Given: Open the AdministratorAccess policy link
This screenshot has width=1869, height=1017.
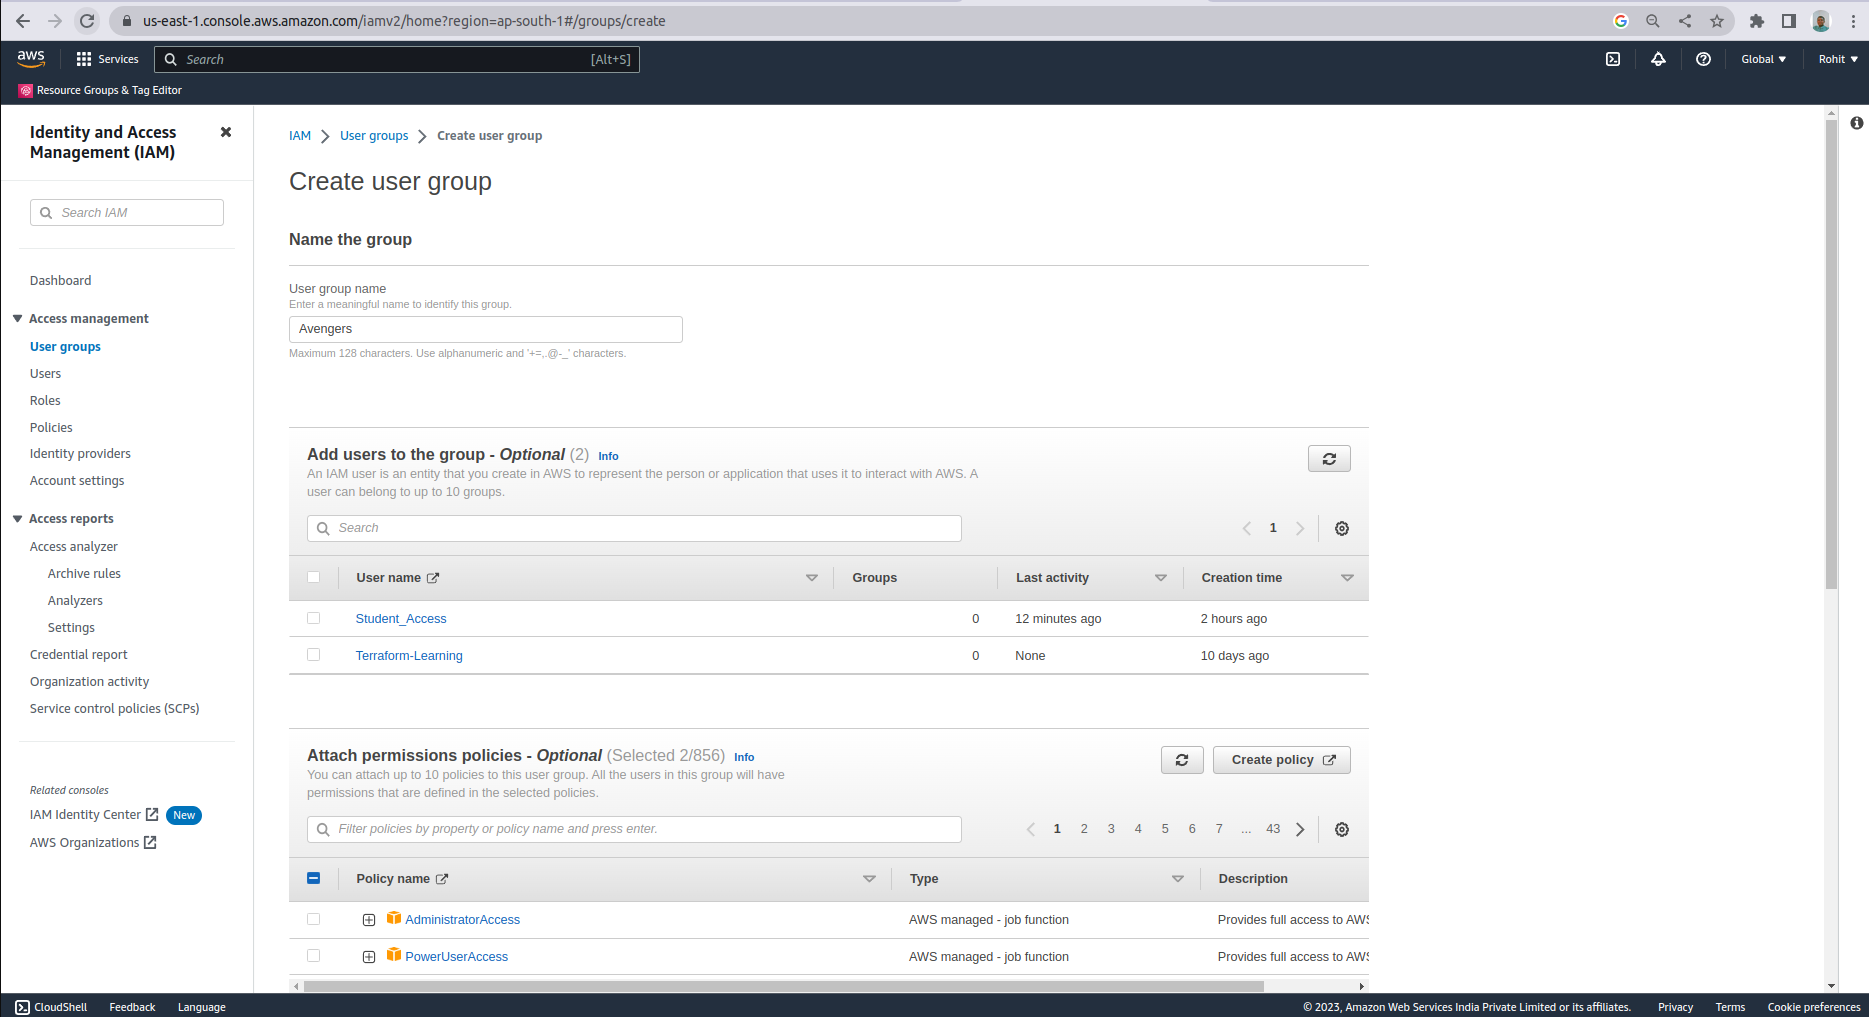Looking at the screenshot, I should 463,920.
